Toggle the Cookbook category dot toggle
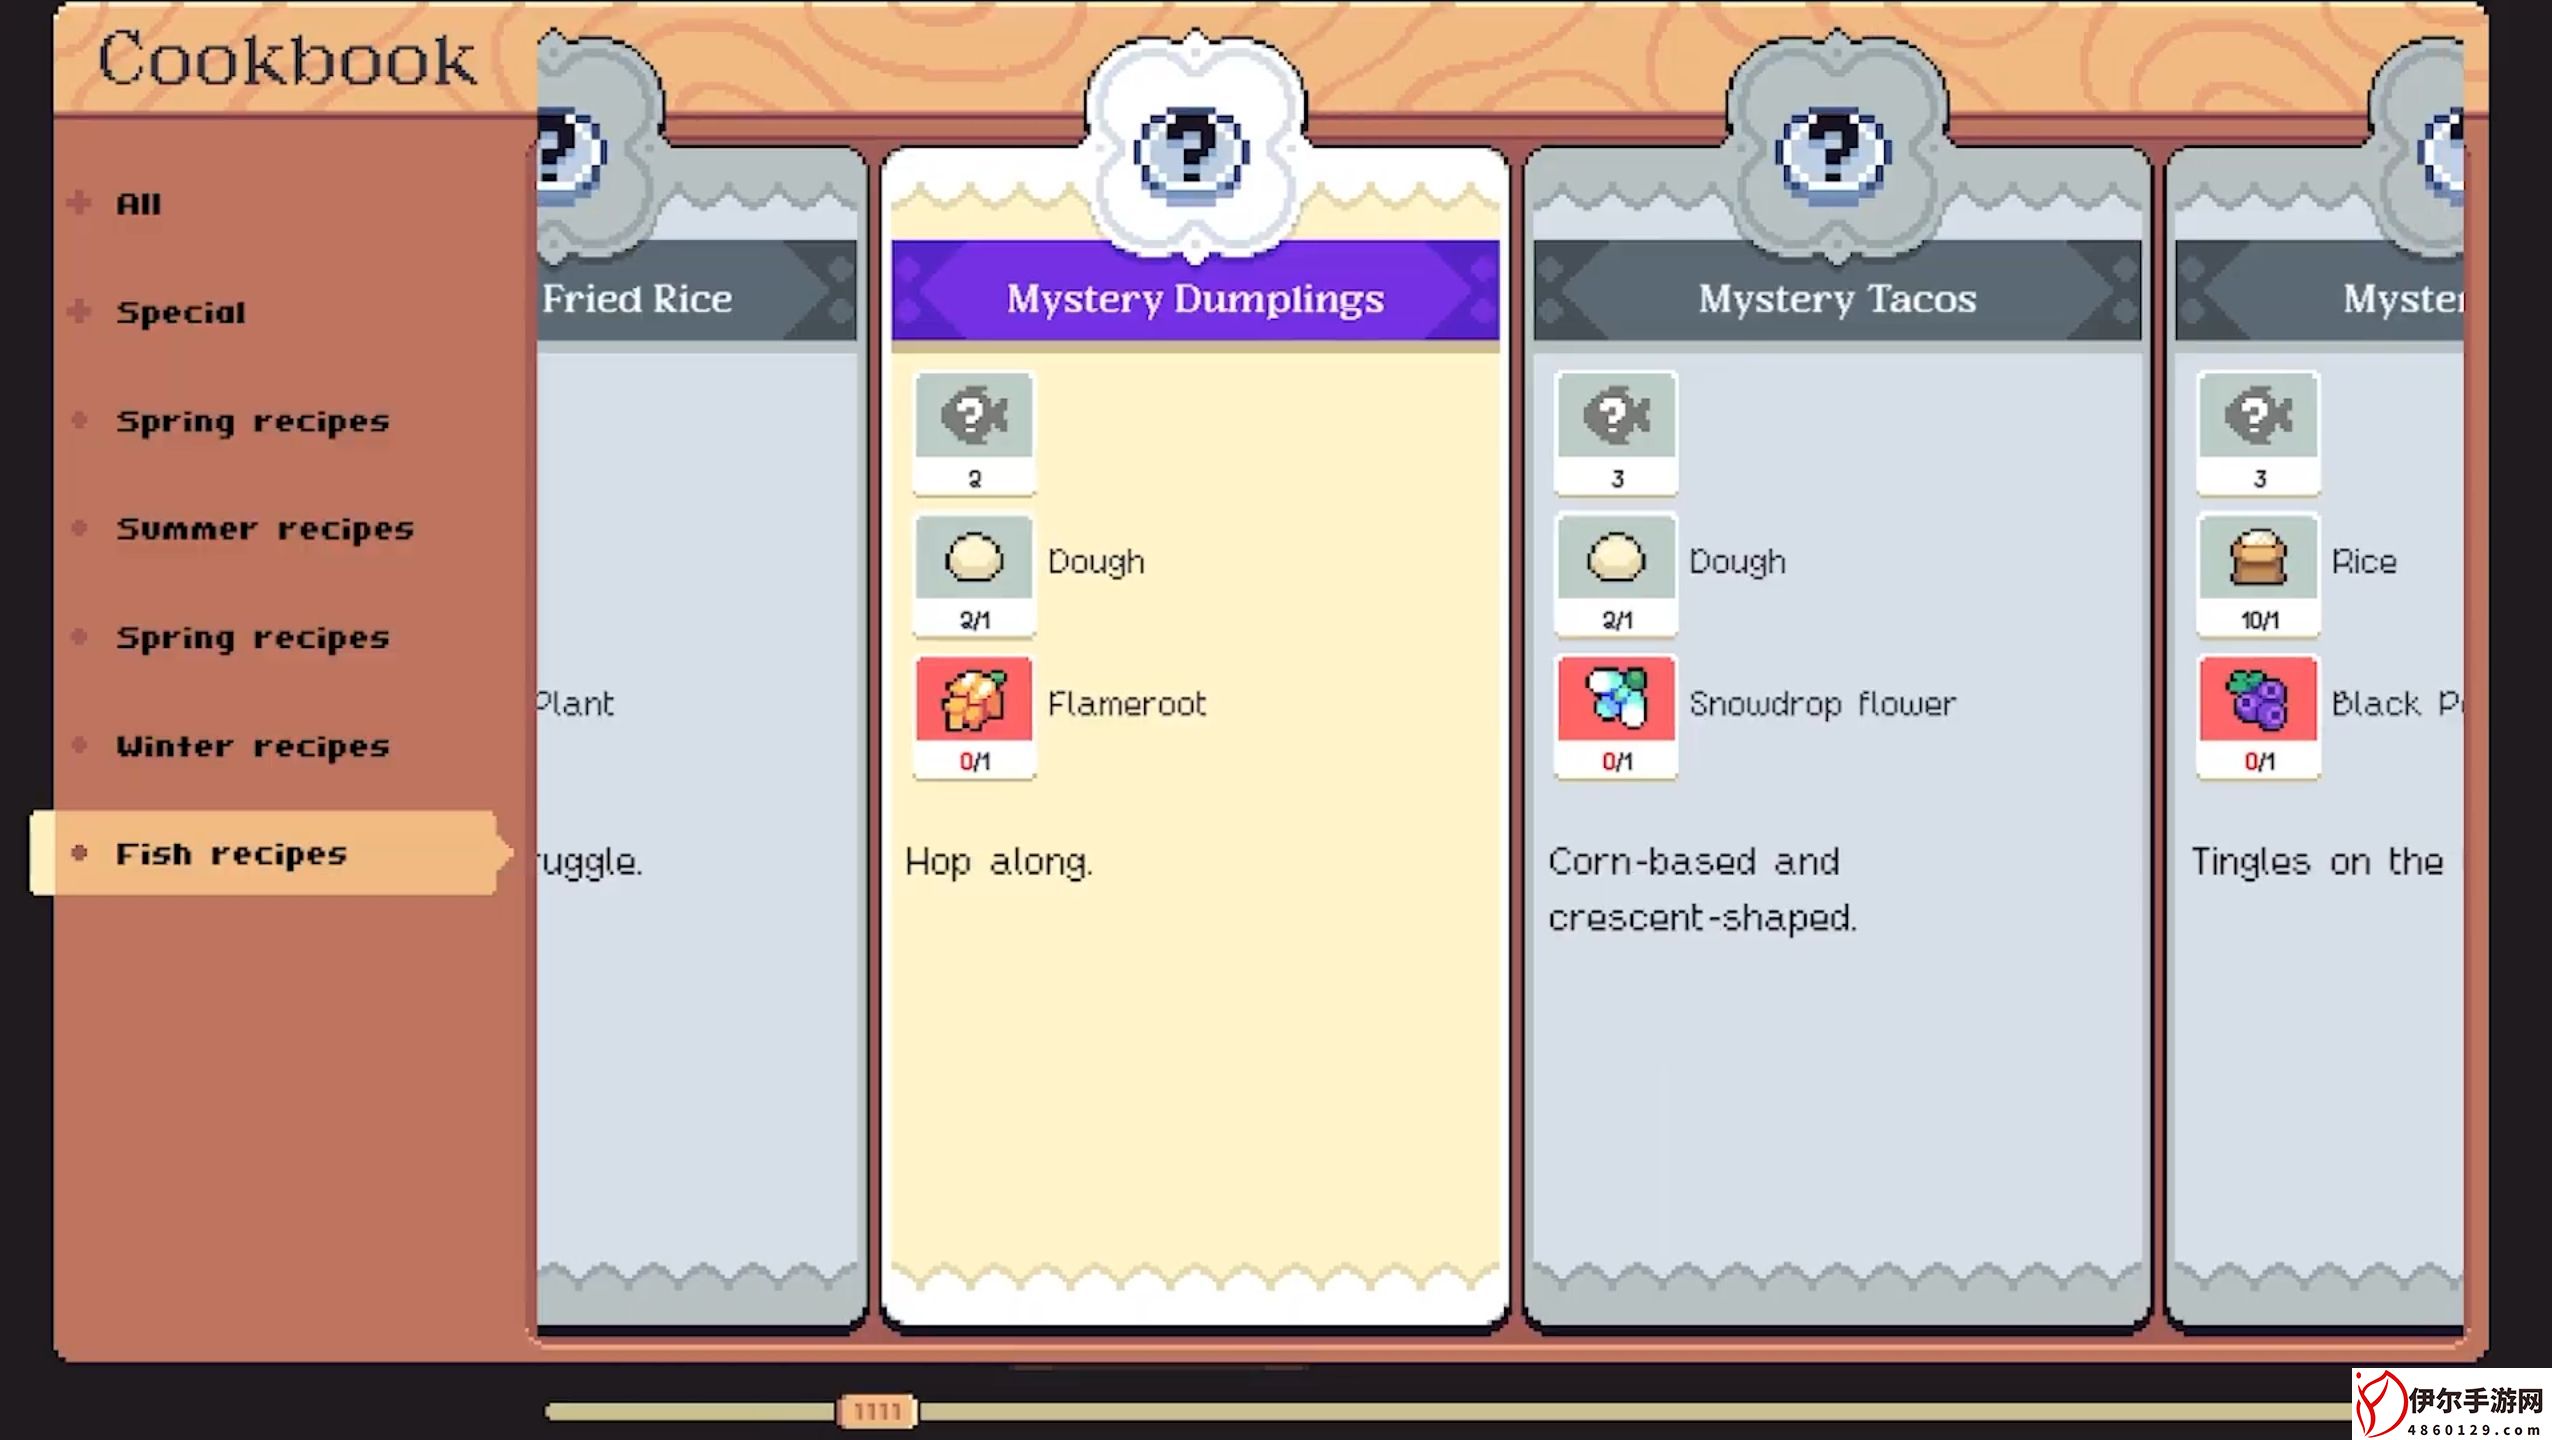 click(82, 851)
